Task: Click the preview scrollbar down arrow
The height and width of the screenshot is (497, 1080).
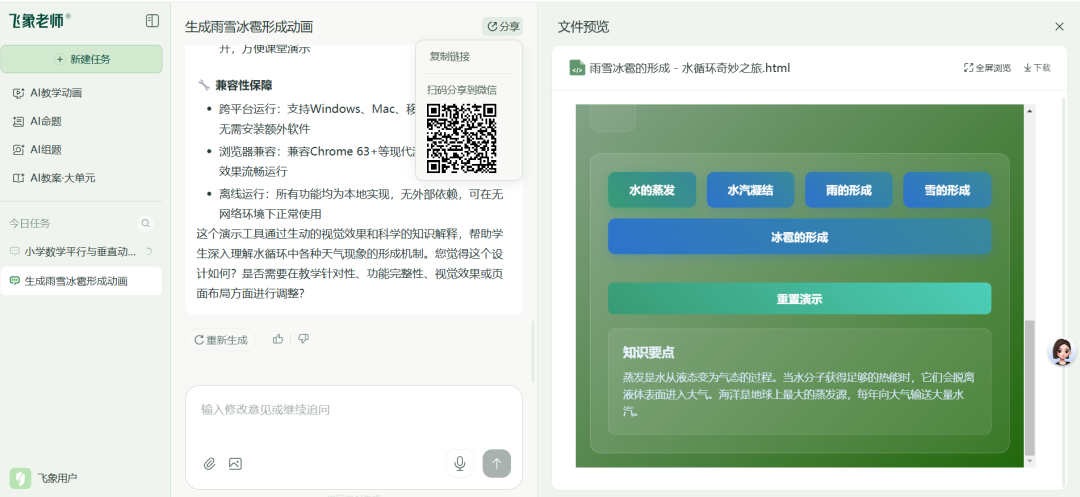Action: point(1030,461)
